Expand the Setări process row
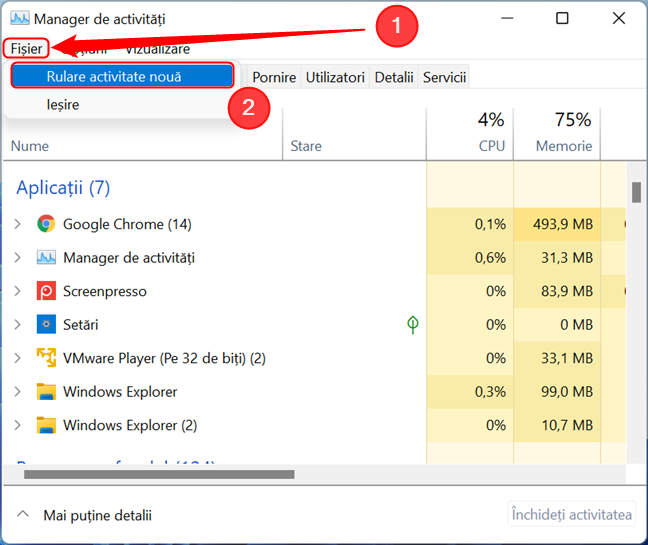The image size is (648, 545). pyautogui.click(x=17, y=324)
